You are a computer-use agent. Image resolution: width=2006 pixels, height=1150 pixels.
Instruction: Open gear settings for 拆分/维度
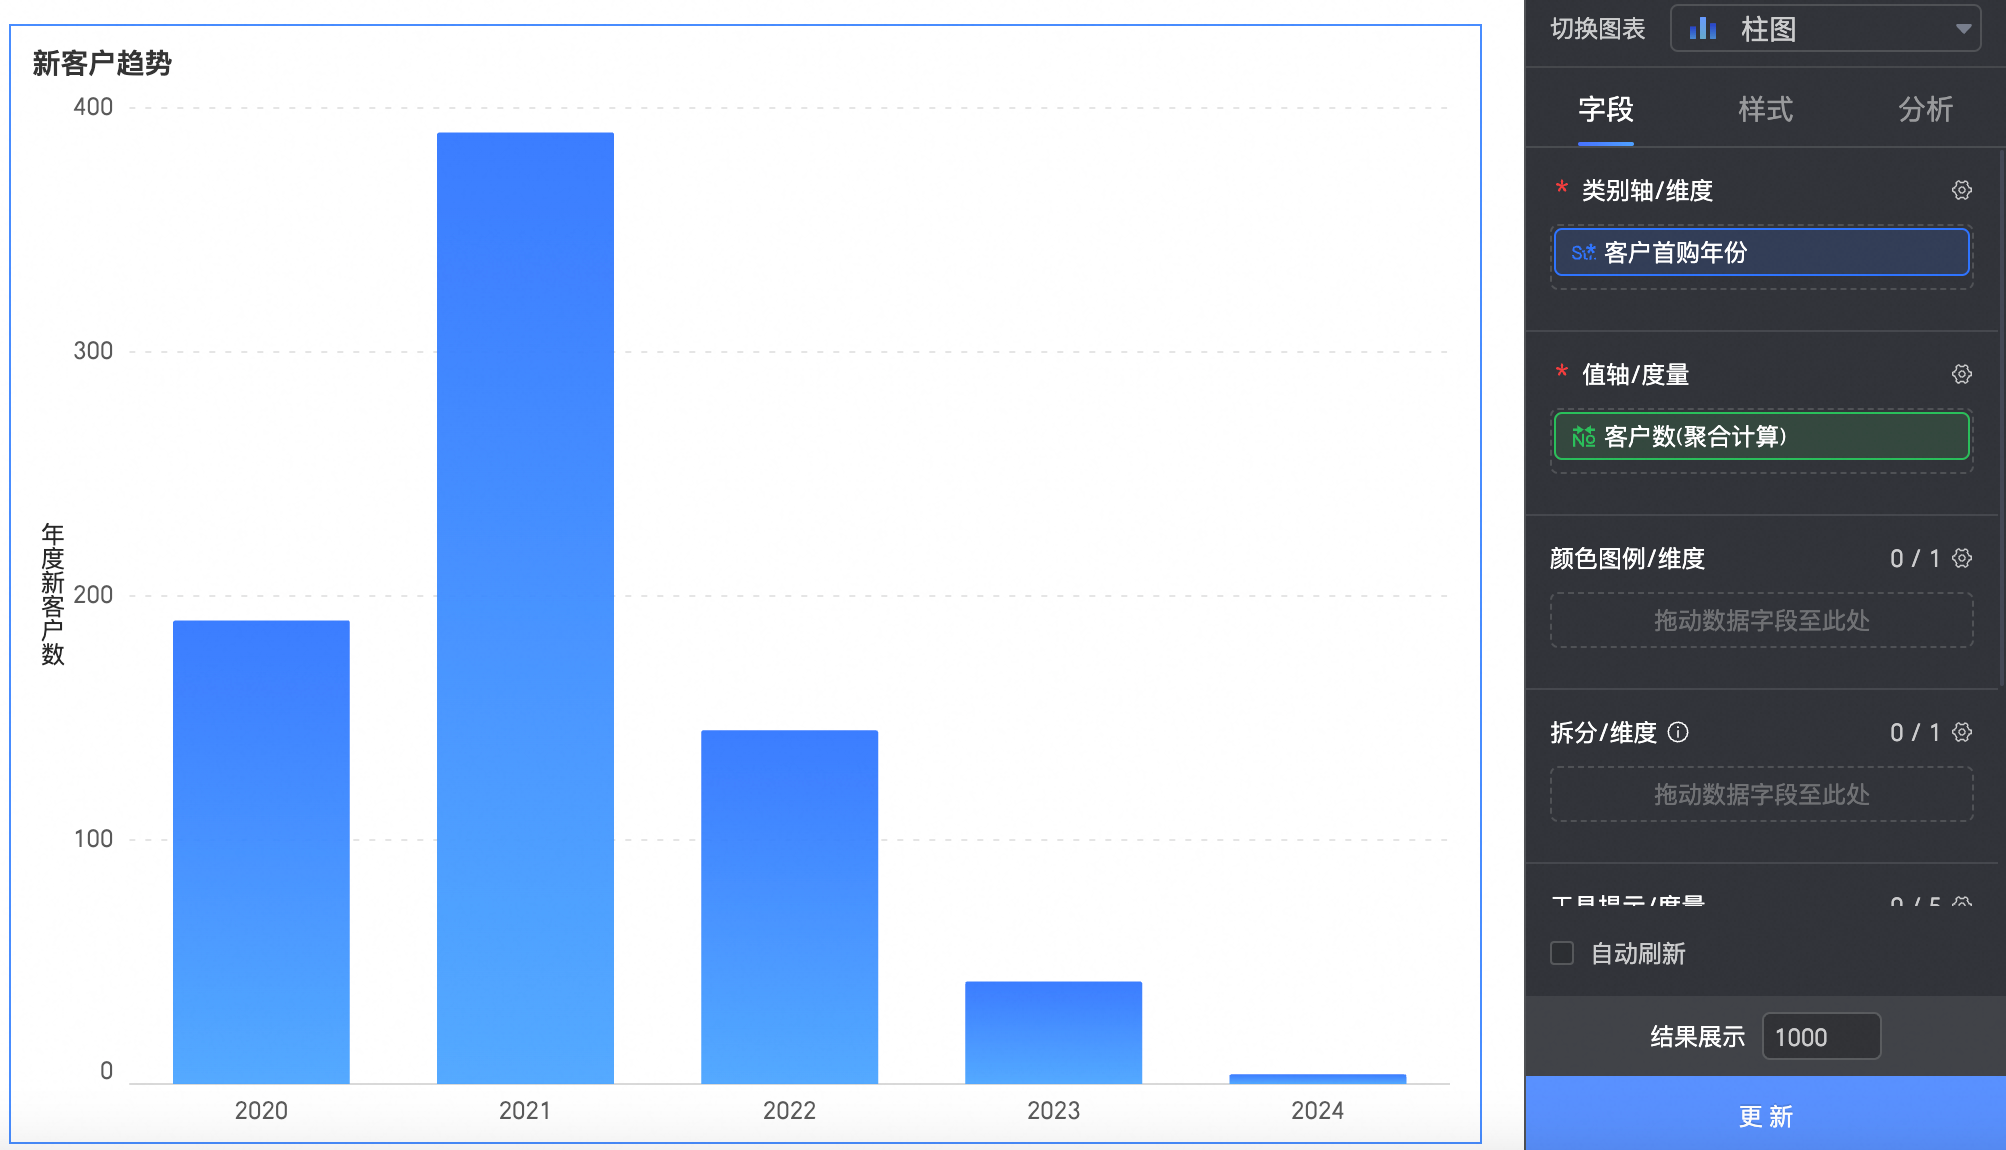[x=1961, y=732]
